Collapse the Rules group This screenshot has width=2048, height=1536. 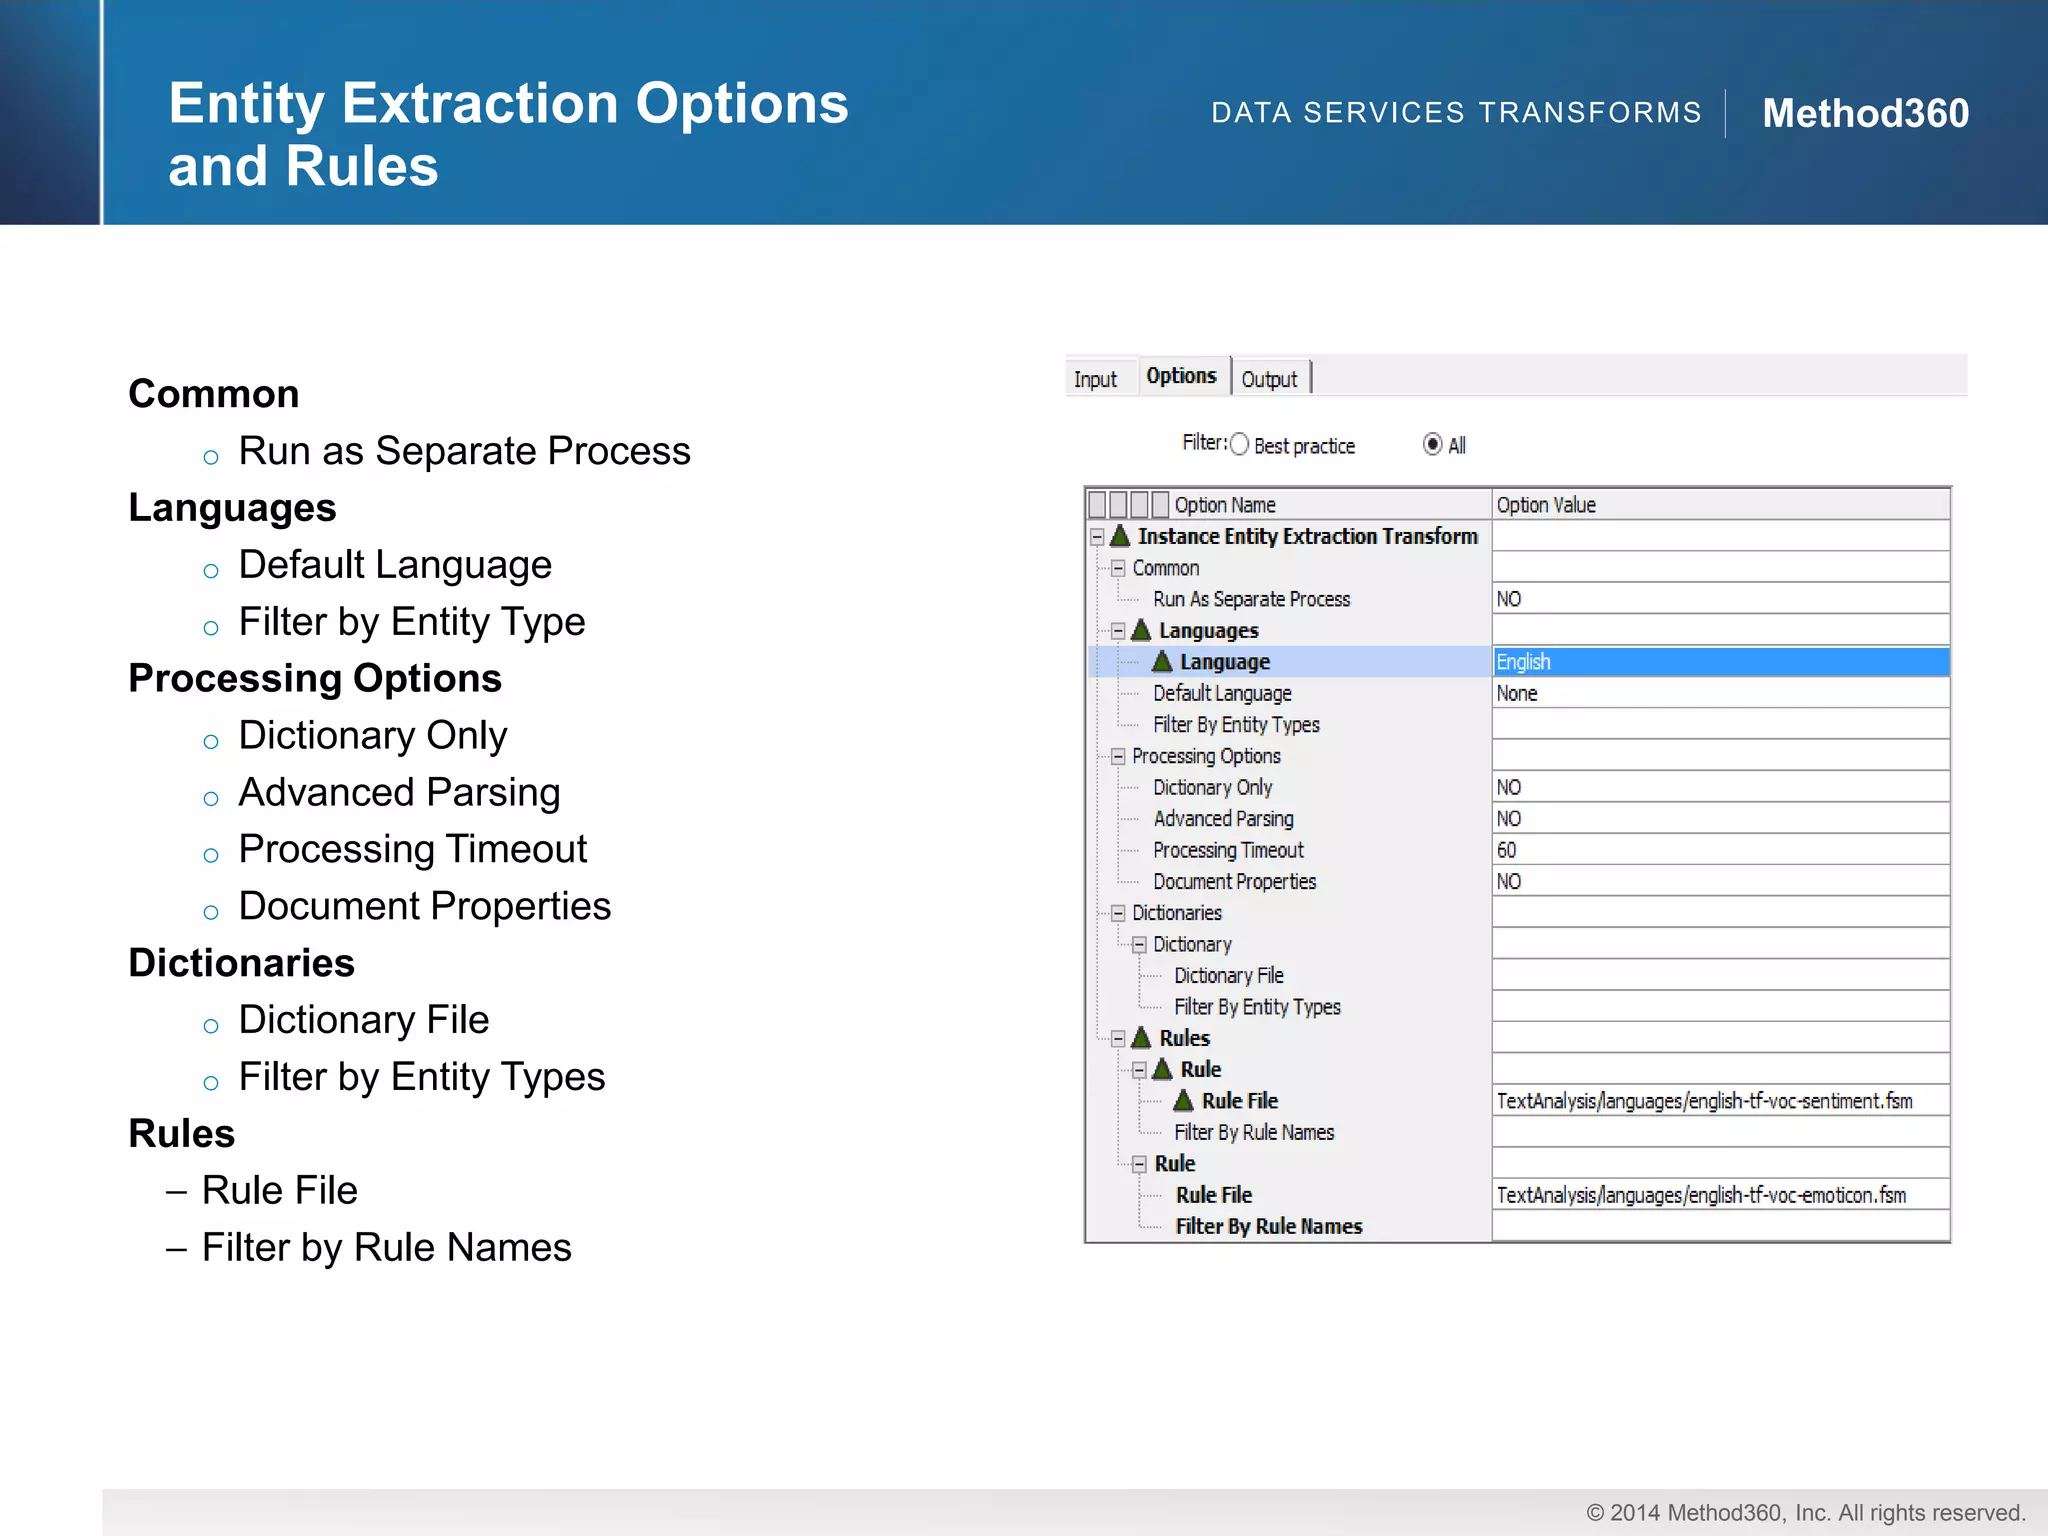(x=1118, y=1039)
